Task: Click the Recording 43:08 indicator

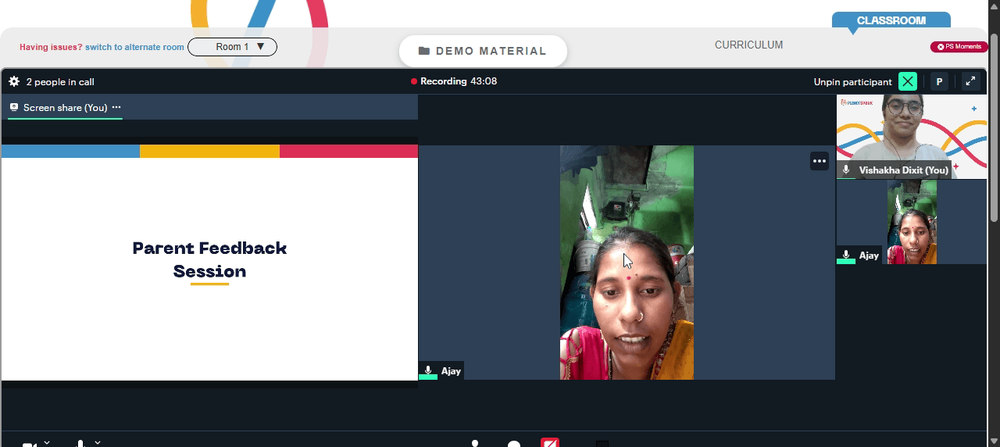Action: point(453,81)
